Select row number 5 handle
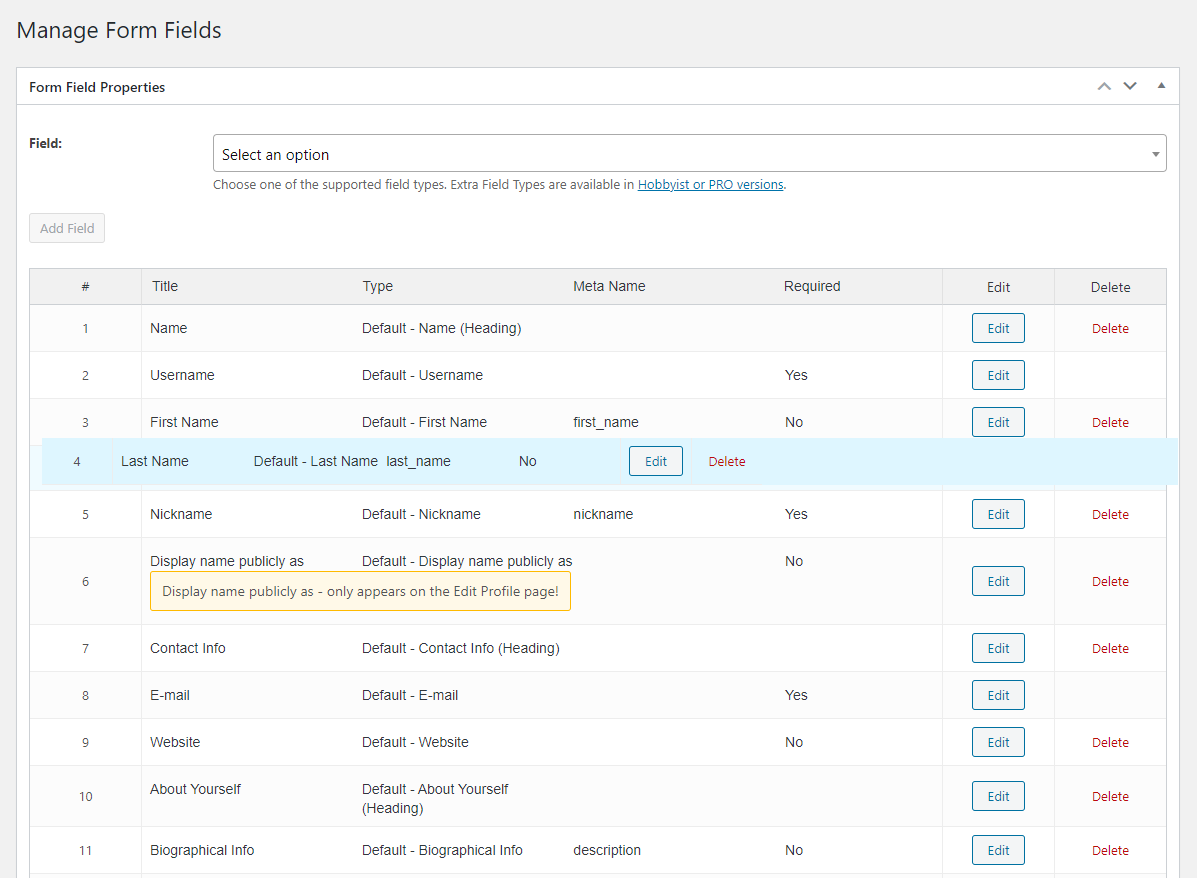Image resolution: width=1197 pixels, height=878 pixels. pos(85,514)
